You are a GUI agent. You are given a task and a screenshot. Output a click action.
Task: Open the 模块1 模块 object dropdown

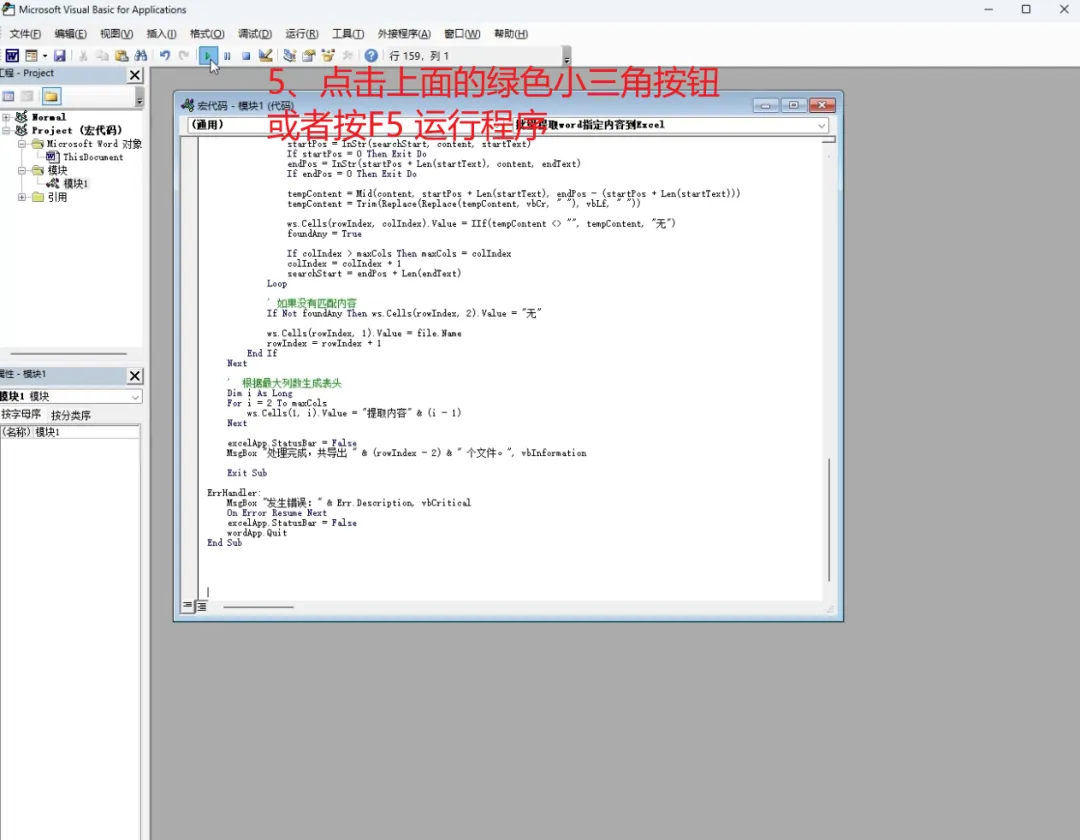[135, 397]
